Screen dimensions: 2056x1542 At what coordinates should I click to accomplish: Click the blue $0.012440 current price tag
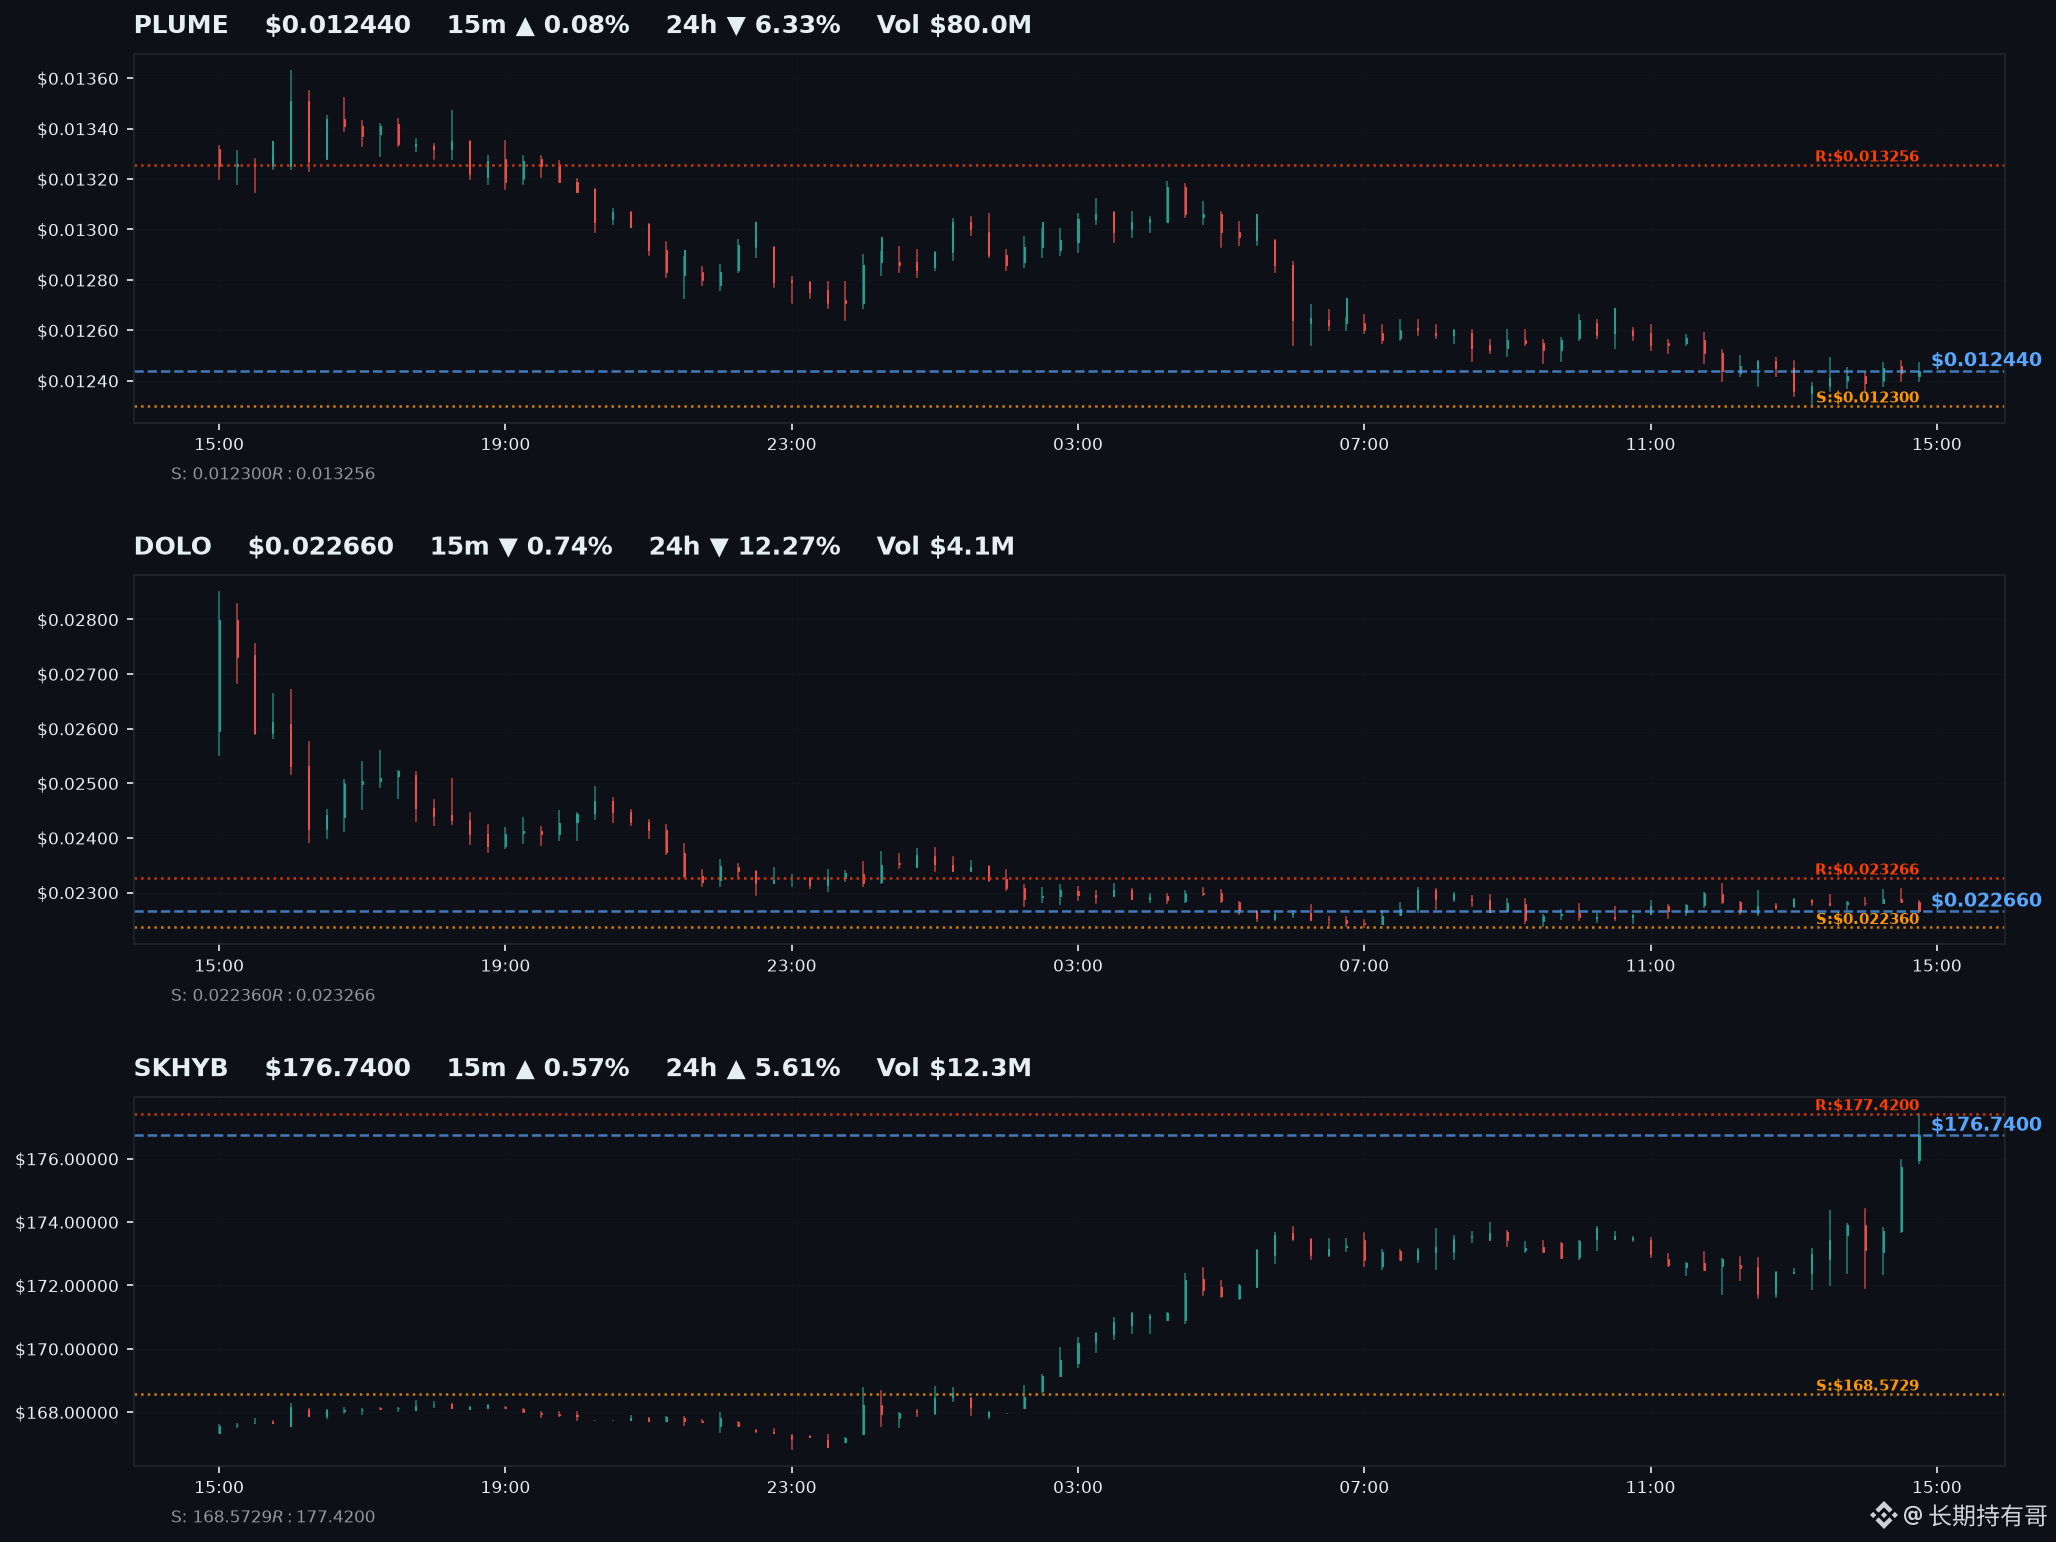point(1986,360)
